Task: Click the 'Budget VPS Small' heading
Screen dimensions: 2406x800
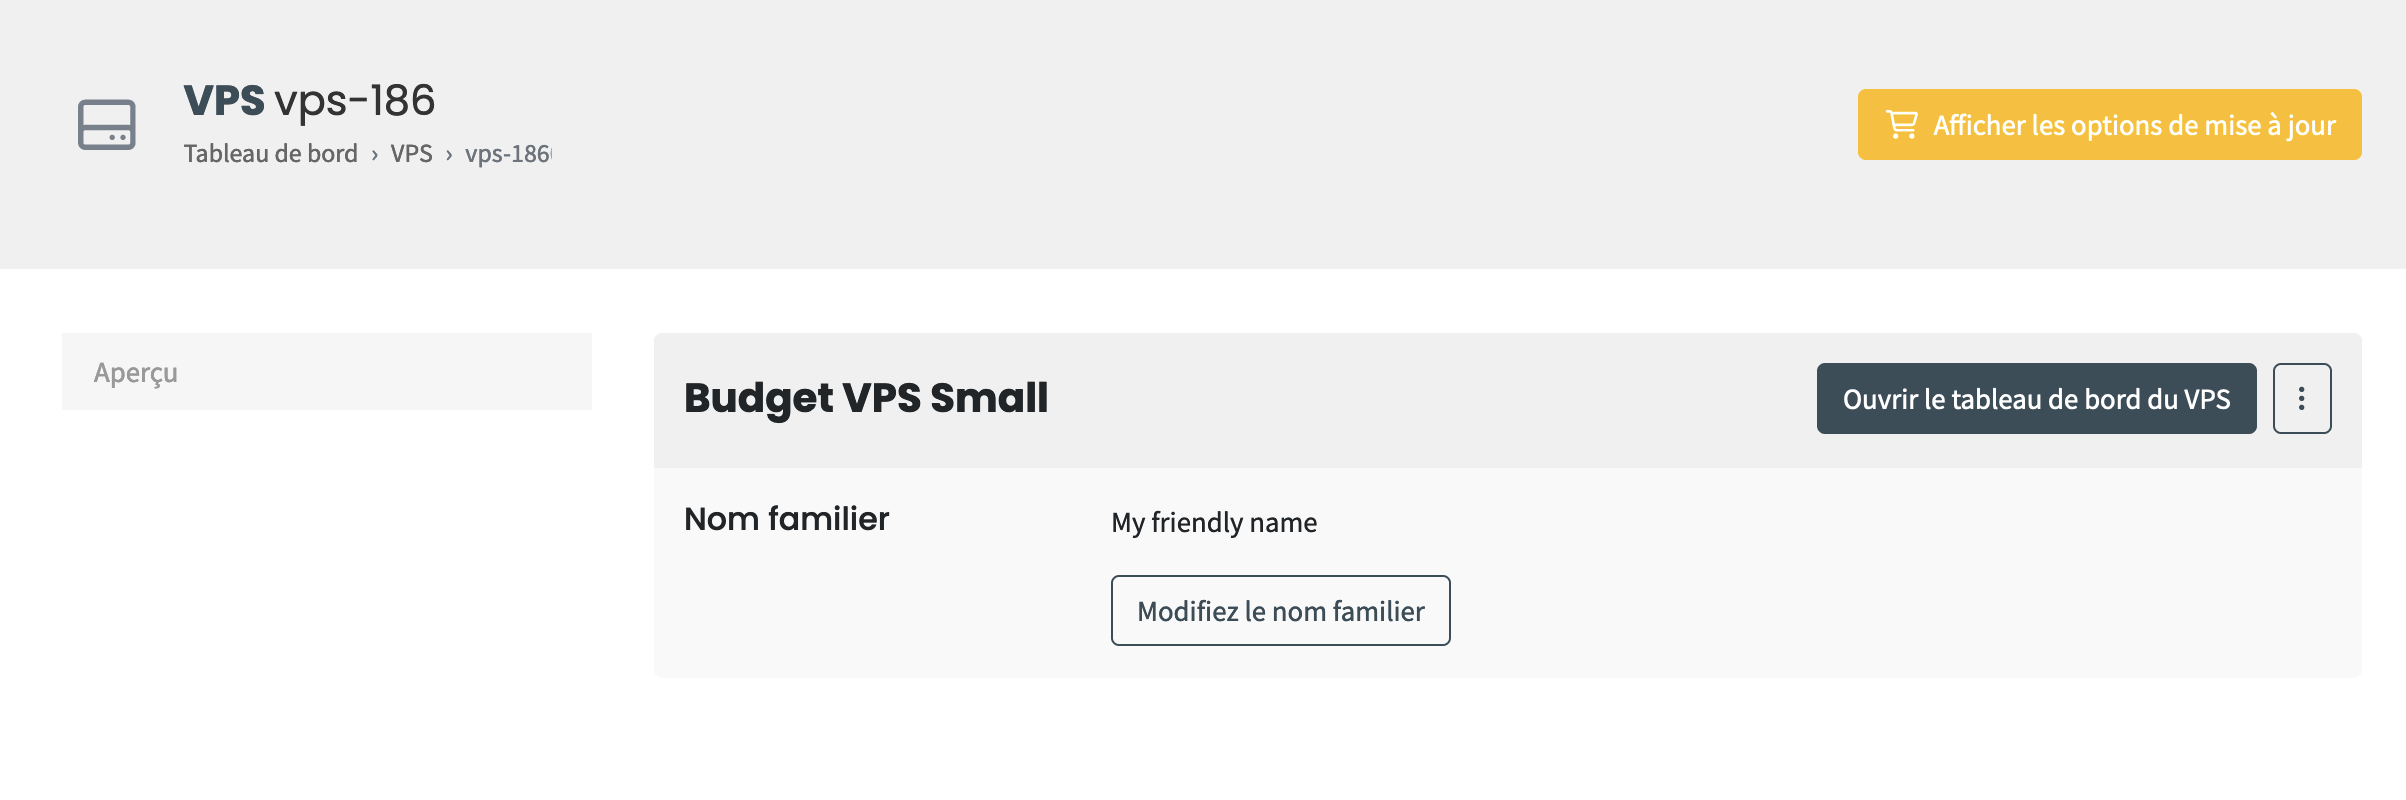Action: 865,398
